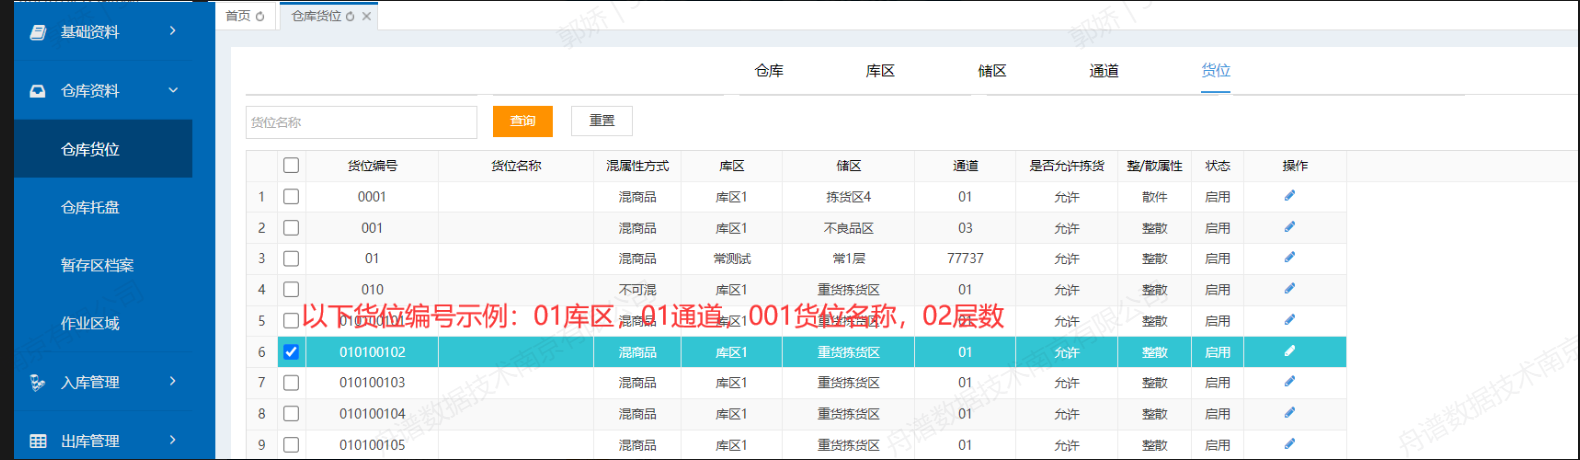1580x460 pixels.
Task: Click the edit pencil for location 010100103
Action: 1289,382
